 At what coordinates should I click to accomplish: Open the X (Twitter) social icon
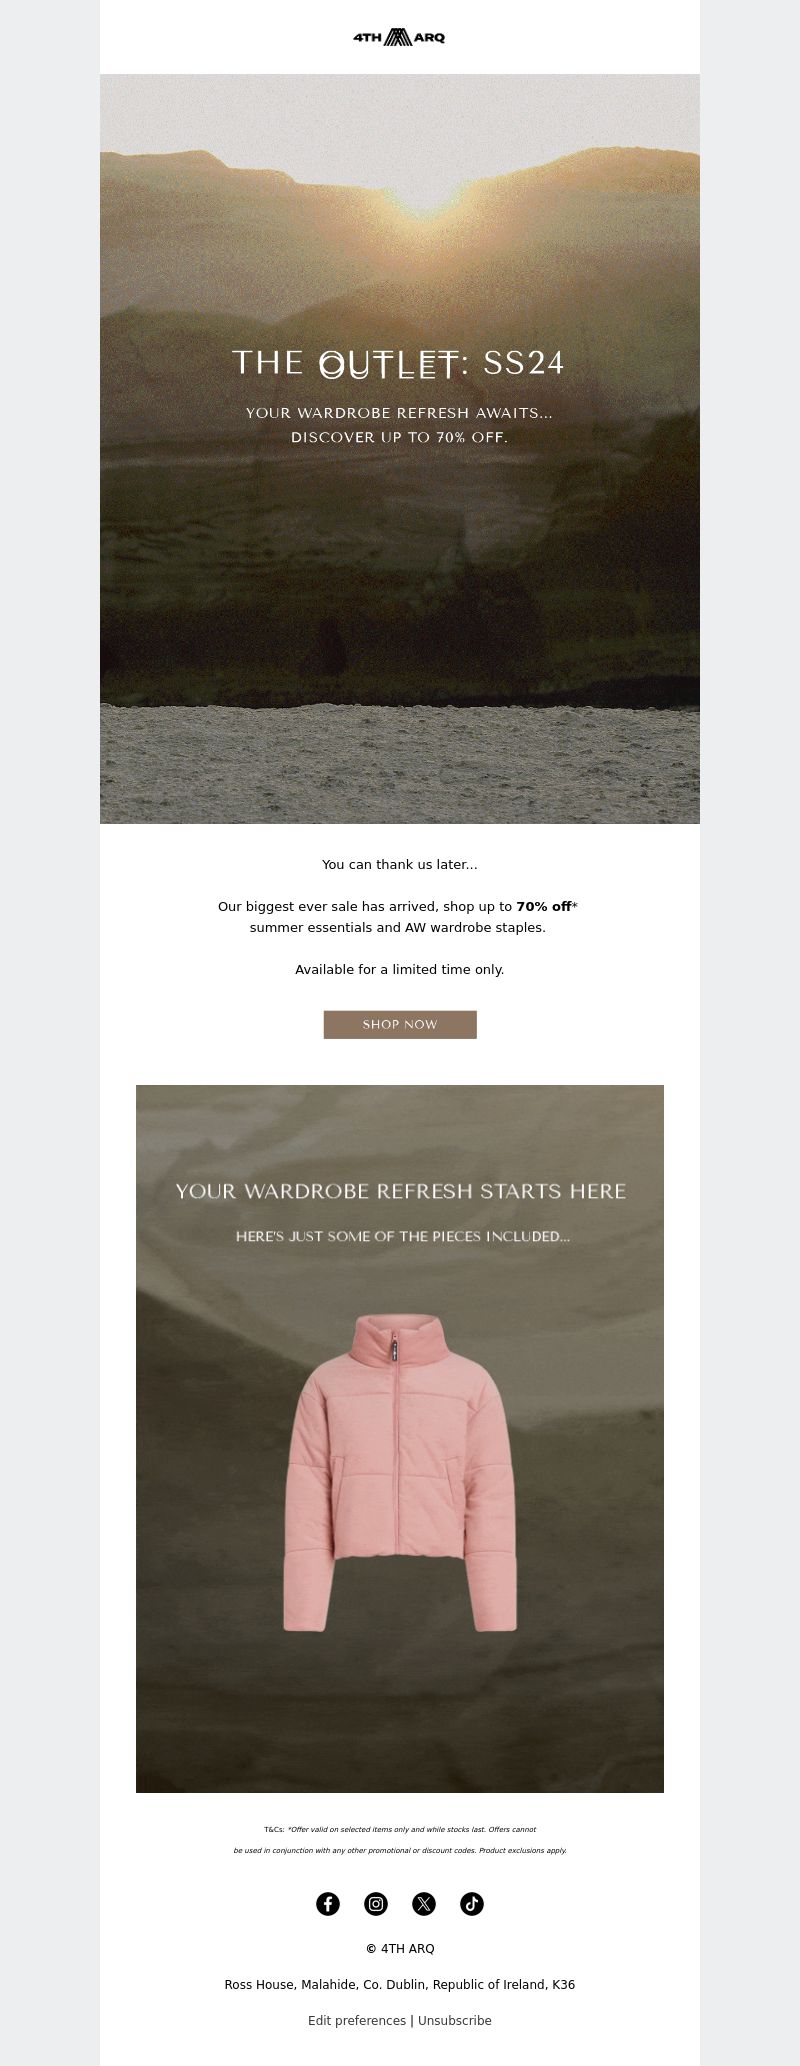tap(424, 1904)
